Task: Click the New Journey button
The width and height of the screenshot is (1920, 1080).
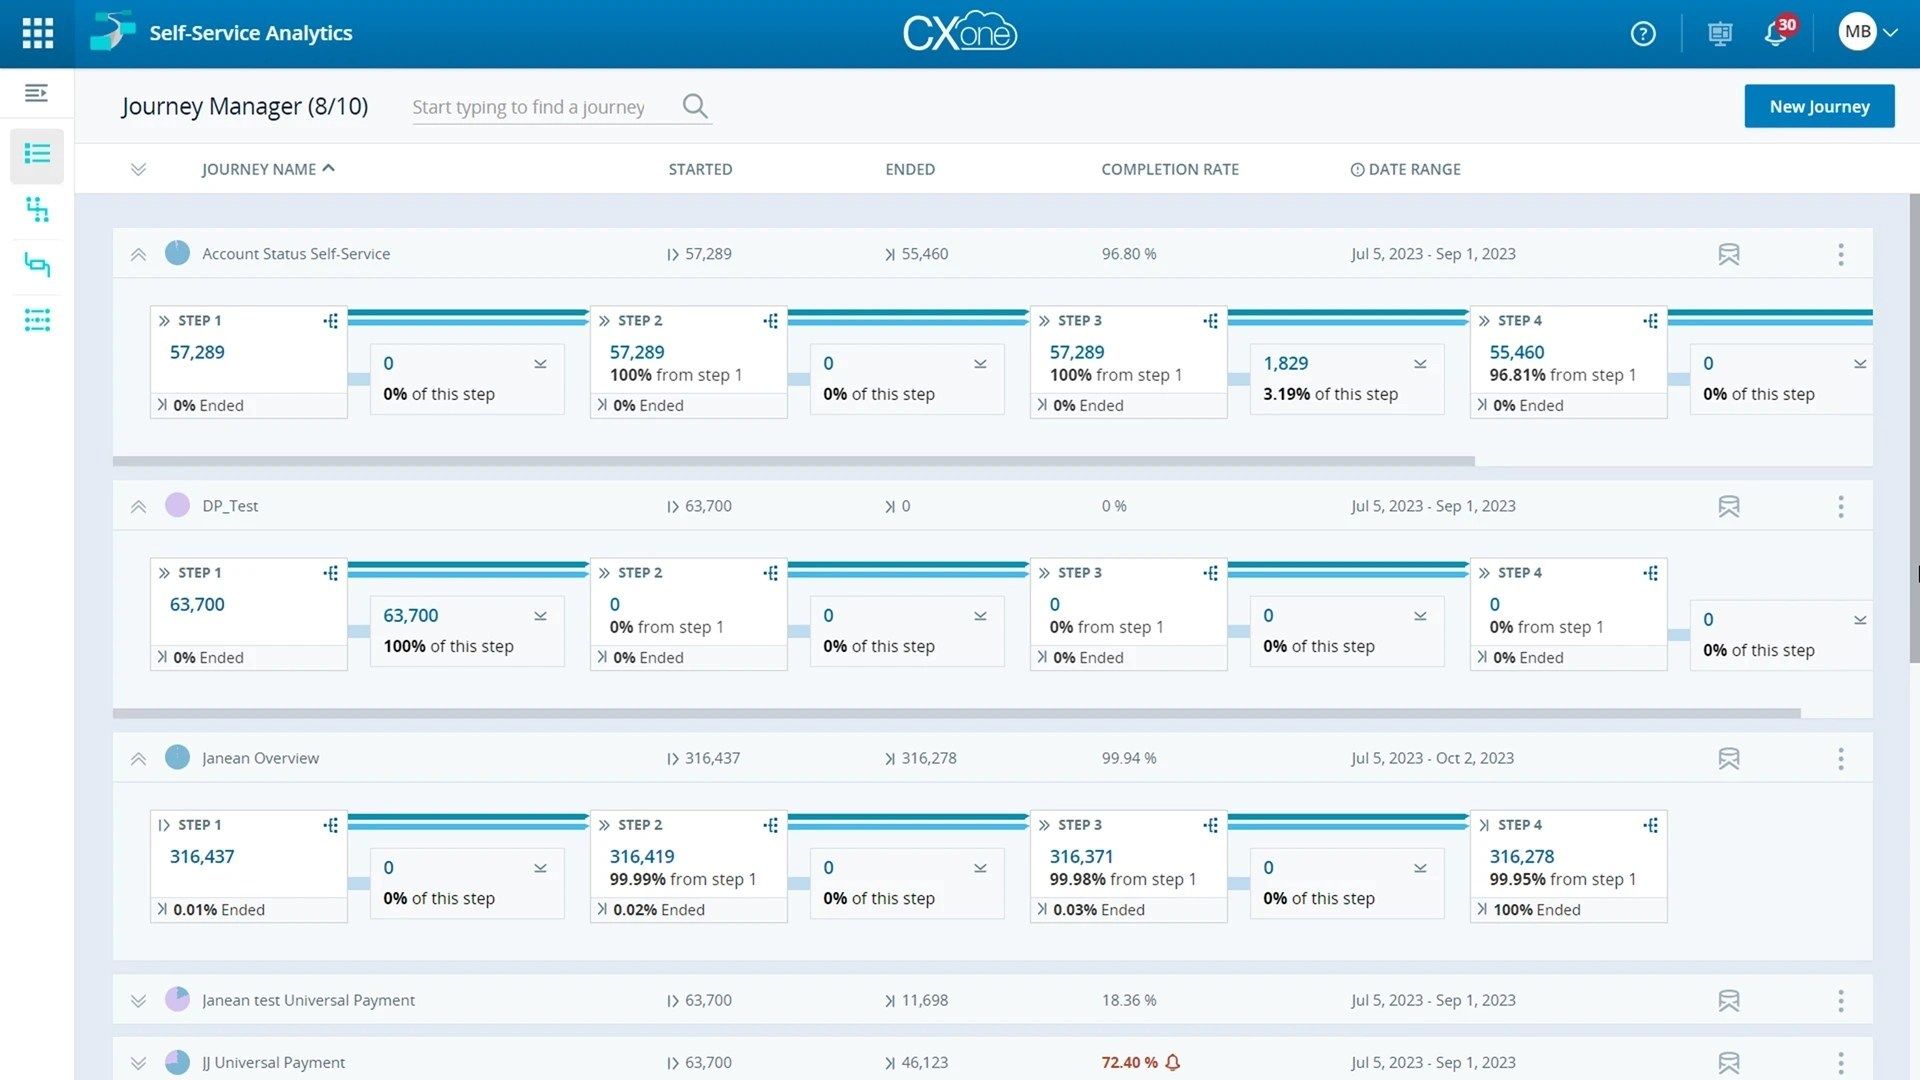Action: coord(1818,107)
